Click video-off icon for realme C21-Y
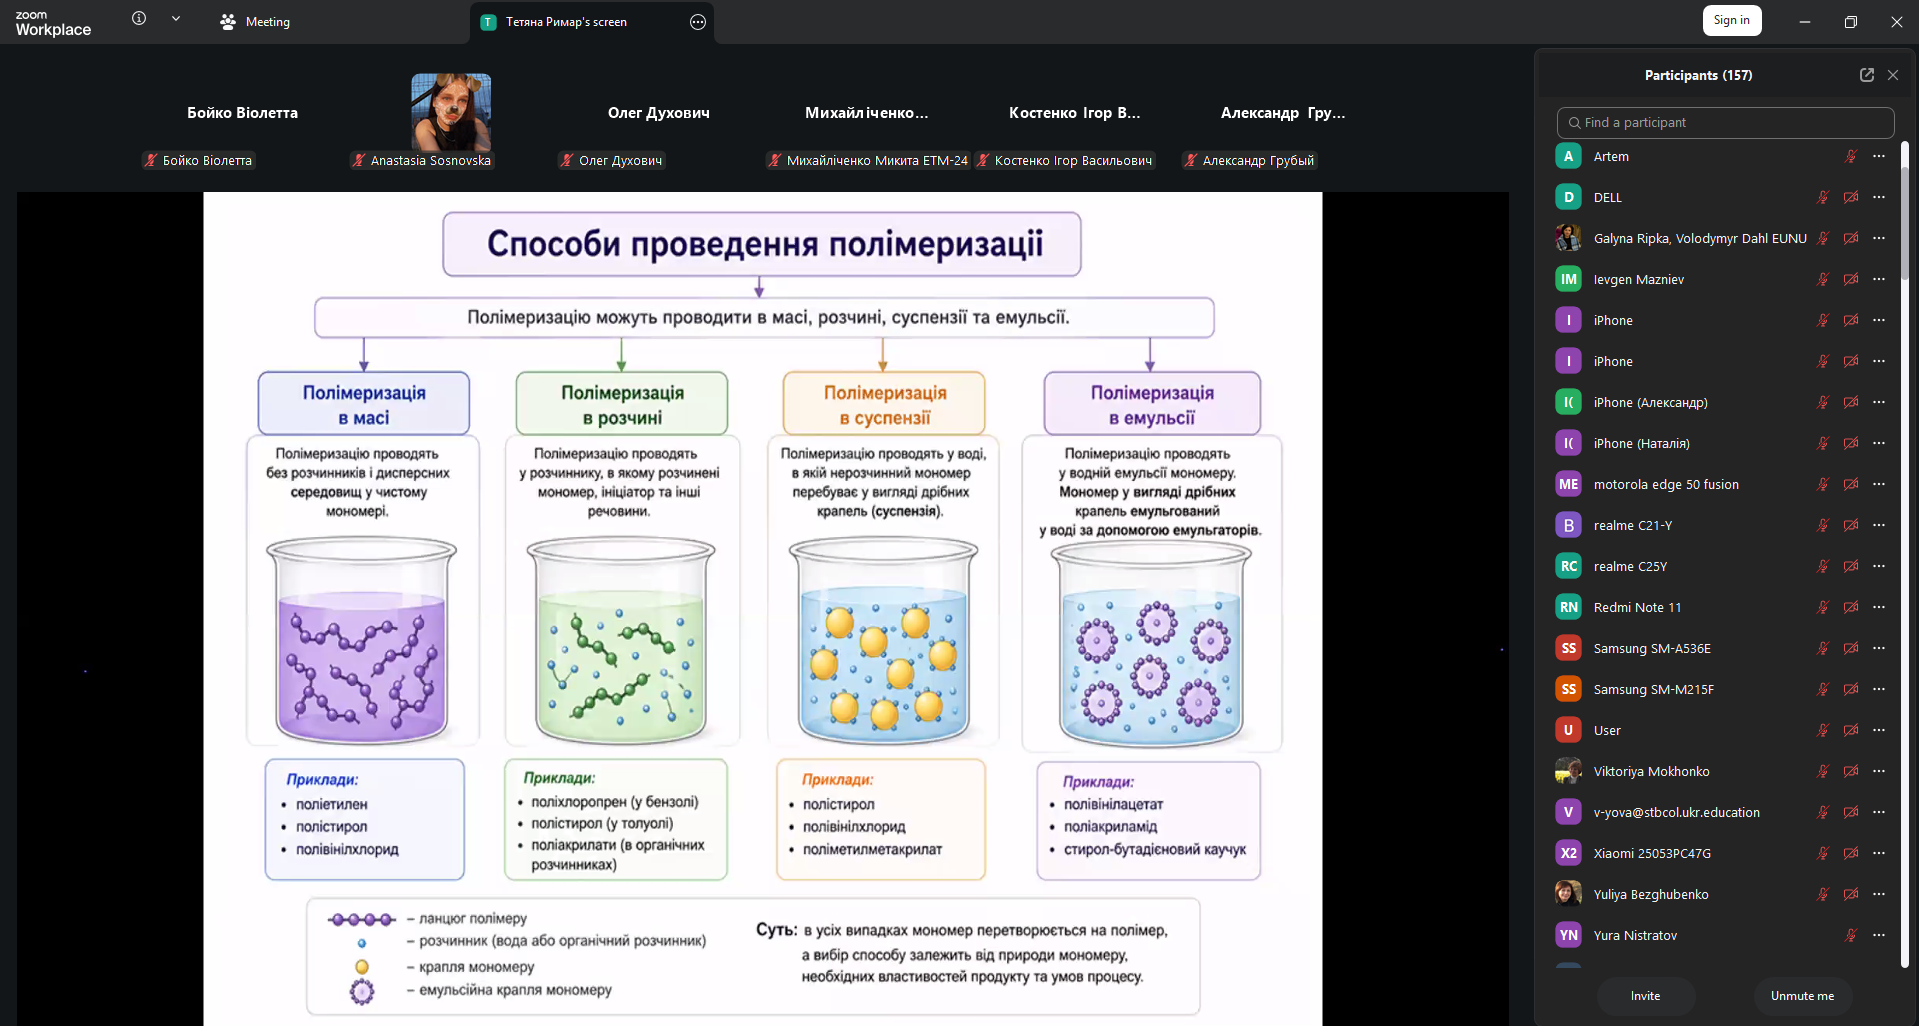This screenshot has width=1919, height=1026. (1851, 525)
